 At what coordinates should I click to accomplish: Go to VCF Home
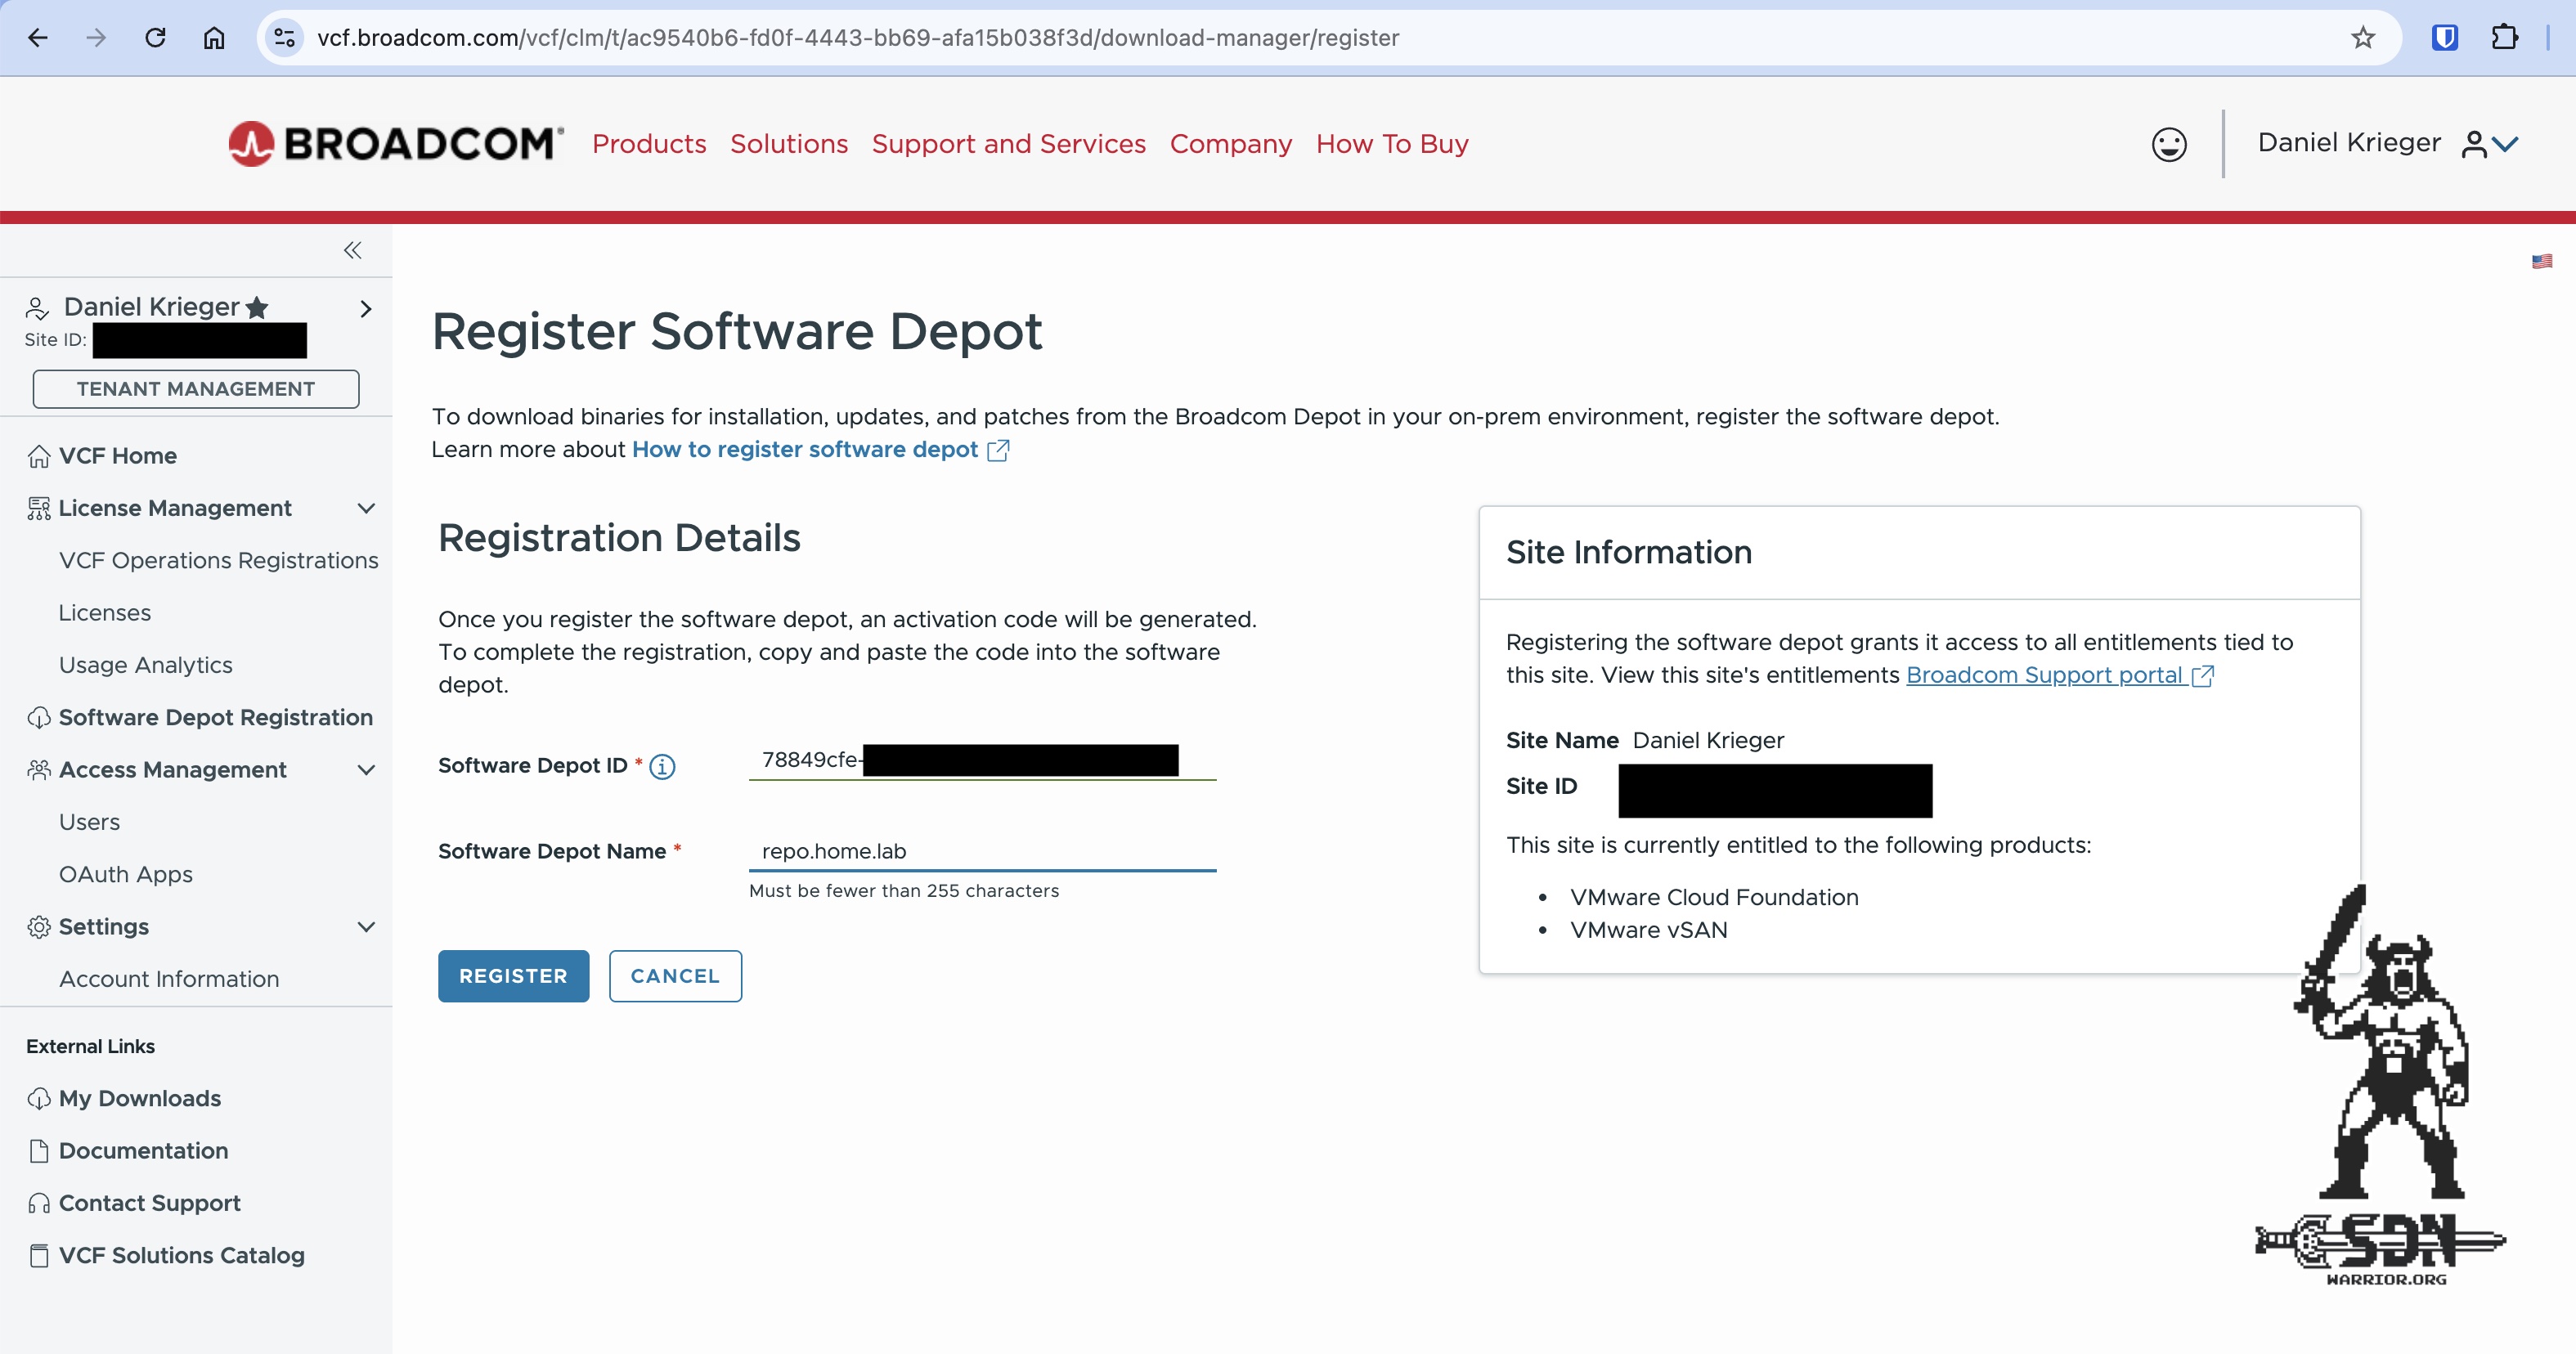(118, 456)
